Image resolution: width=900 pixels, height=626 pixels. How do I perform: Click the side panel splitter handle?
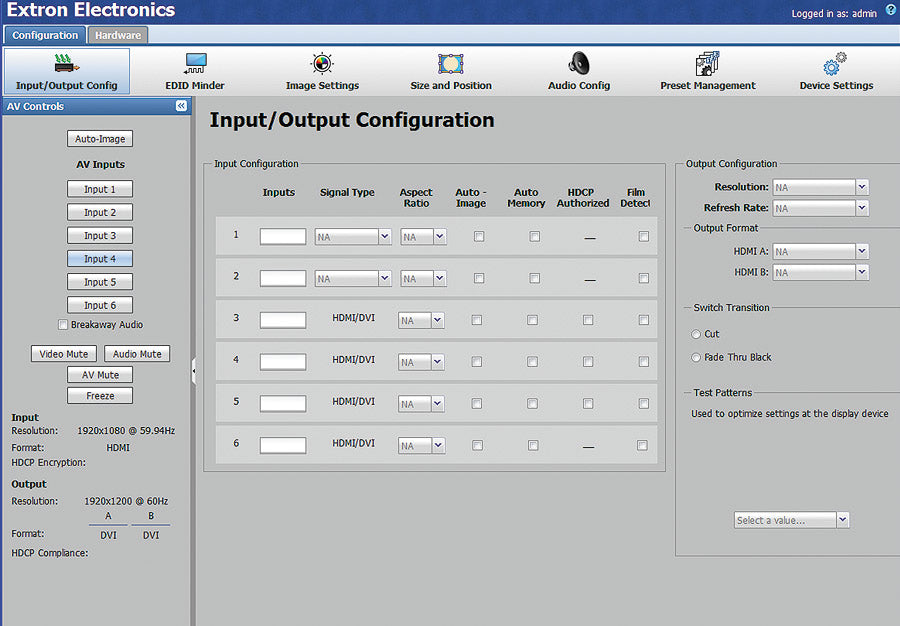[x=193, y=371]
